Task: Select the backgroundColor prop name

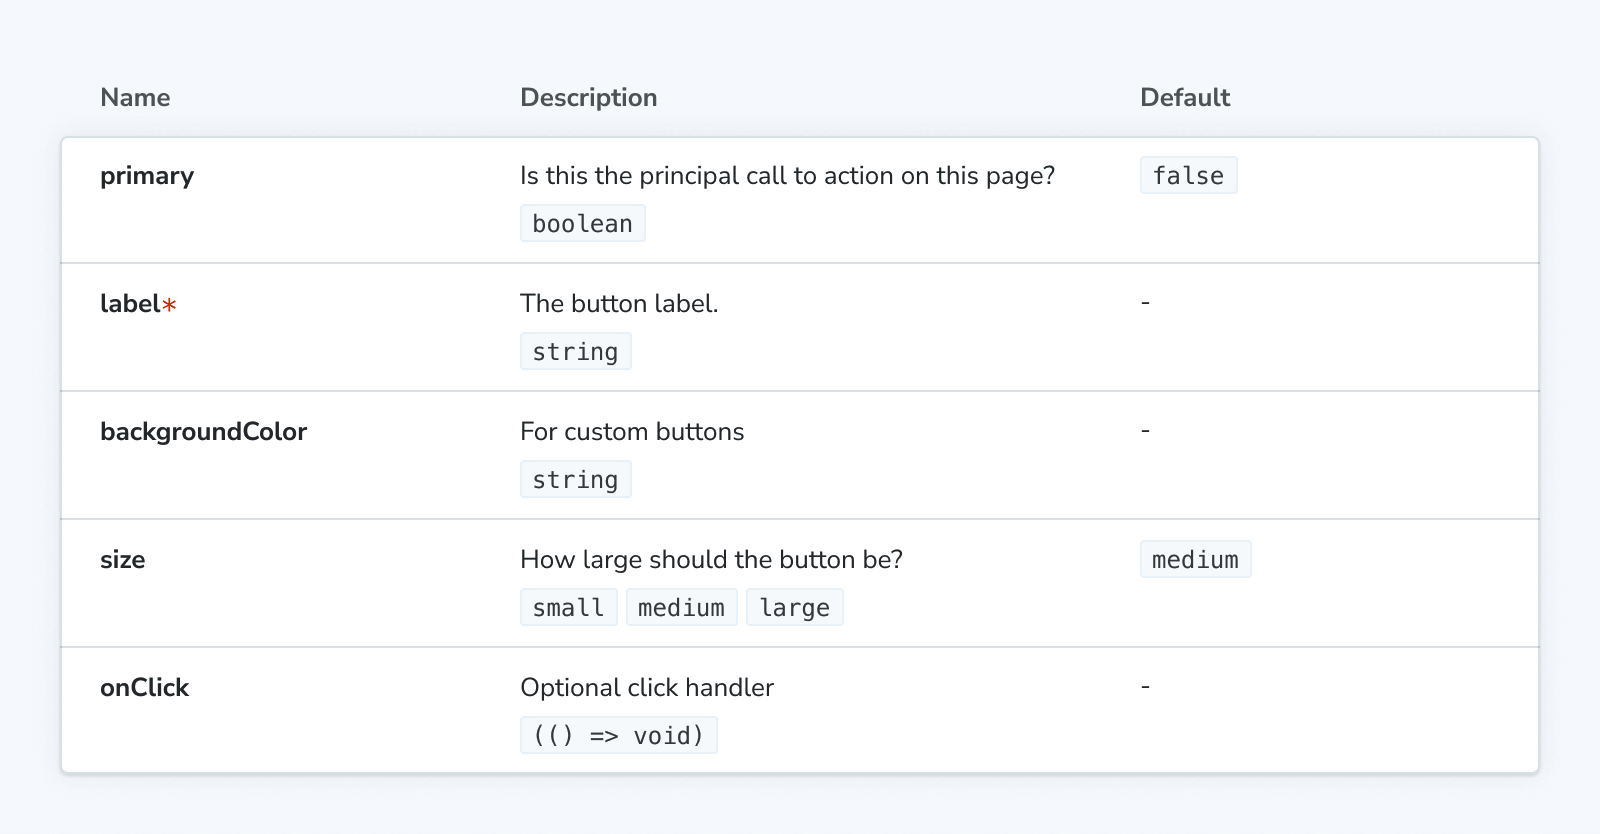Action: (x=203, y=432)
